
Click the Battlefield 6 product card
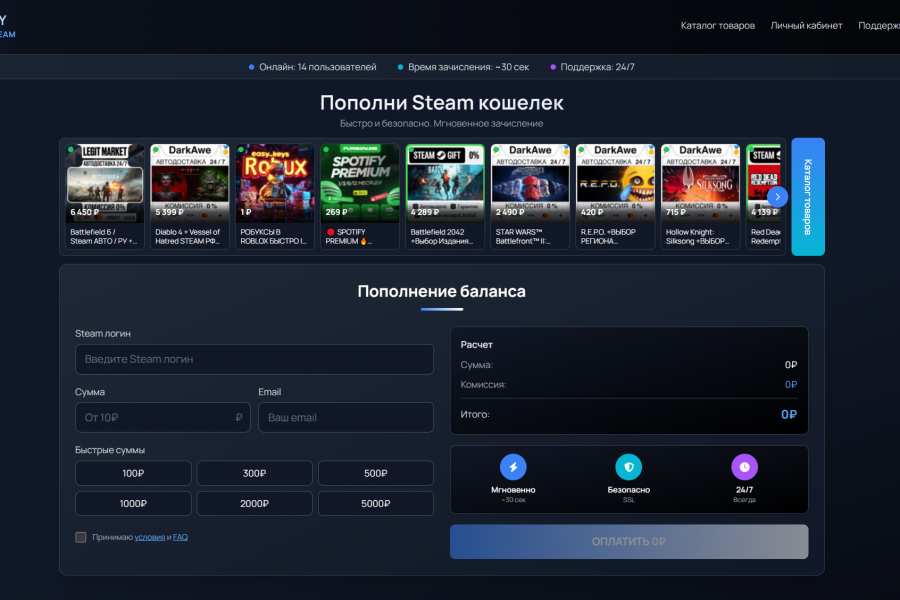pyautogui.click(x=104, y=196)
